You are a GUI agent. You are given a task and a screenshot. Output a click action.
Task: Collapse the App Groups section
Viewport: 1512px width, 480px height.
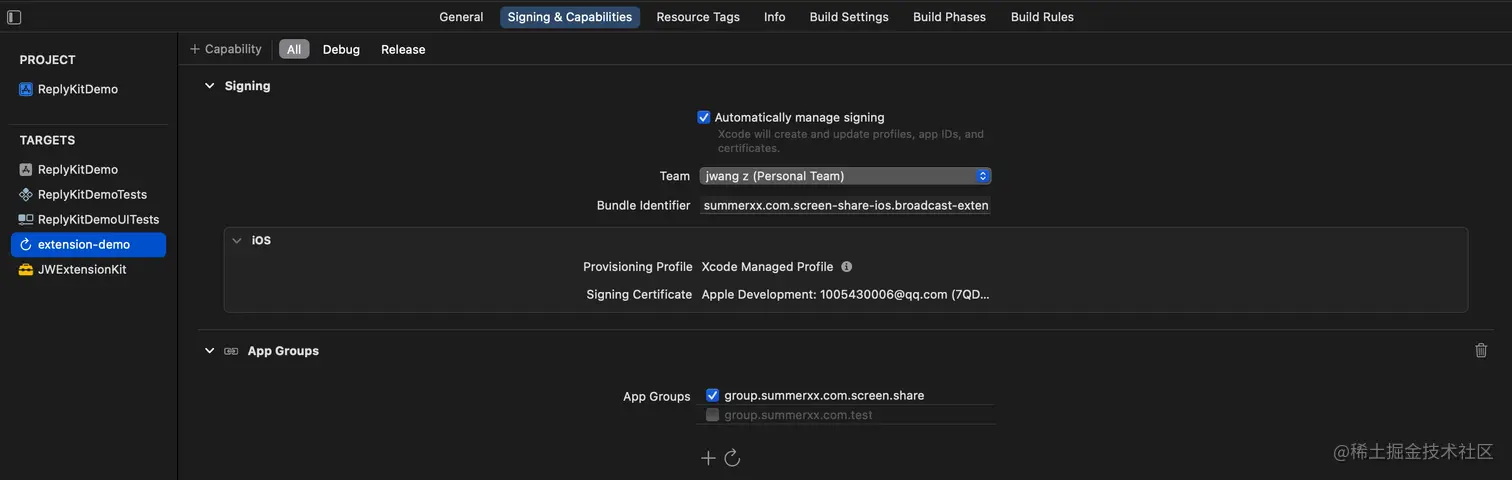pyautogui.click(x=209, y=351)
